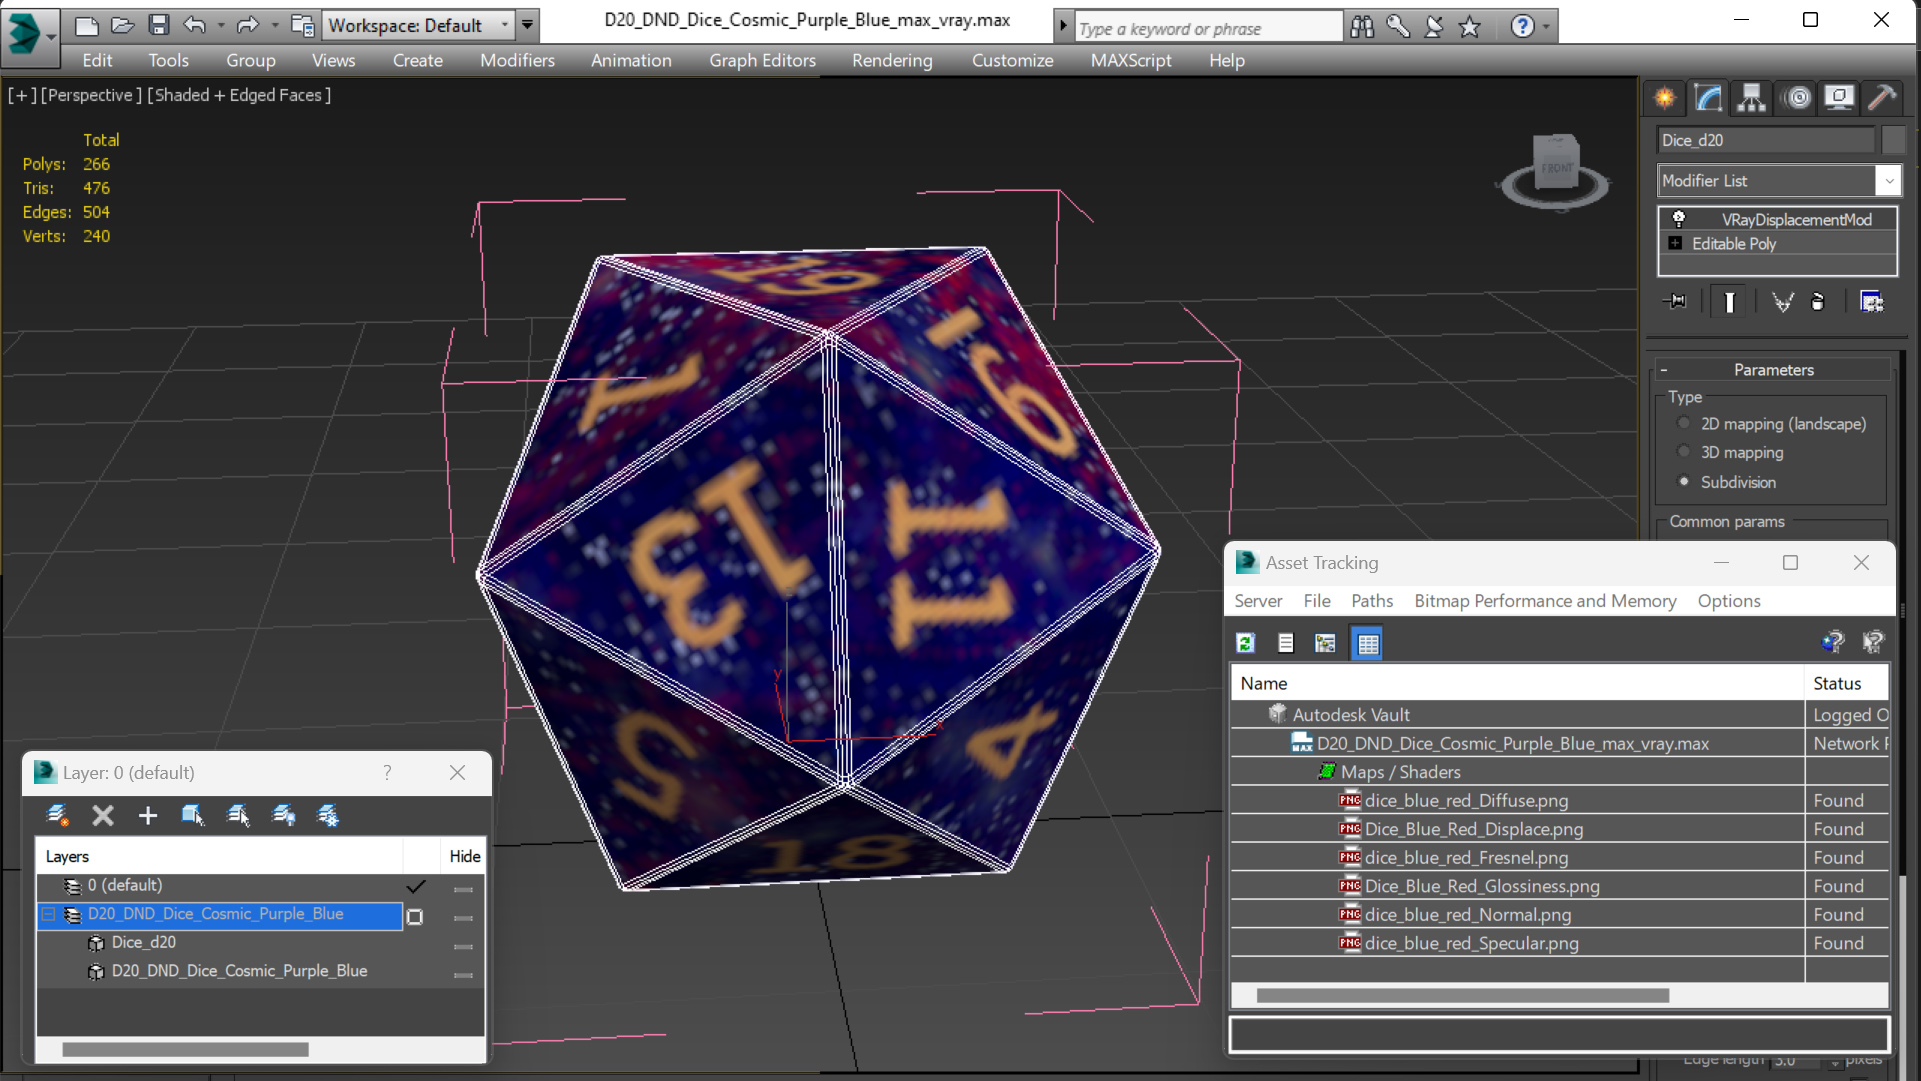Open the Hierarchy panel tab

click(x=1752, y=98)
